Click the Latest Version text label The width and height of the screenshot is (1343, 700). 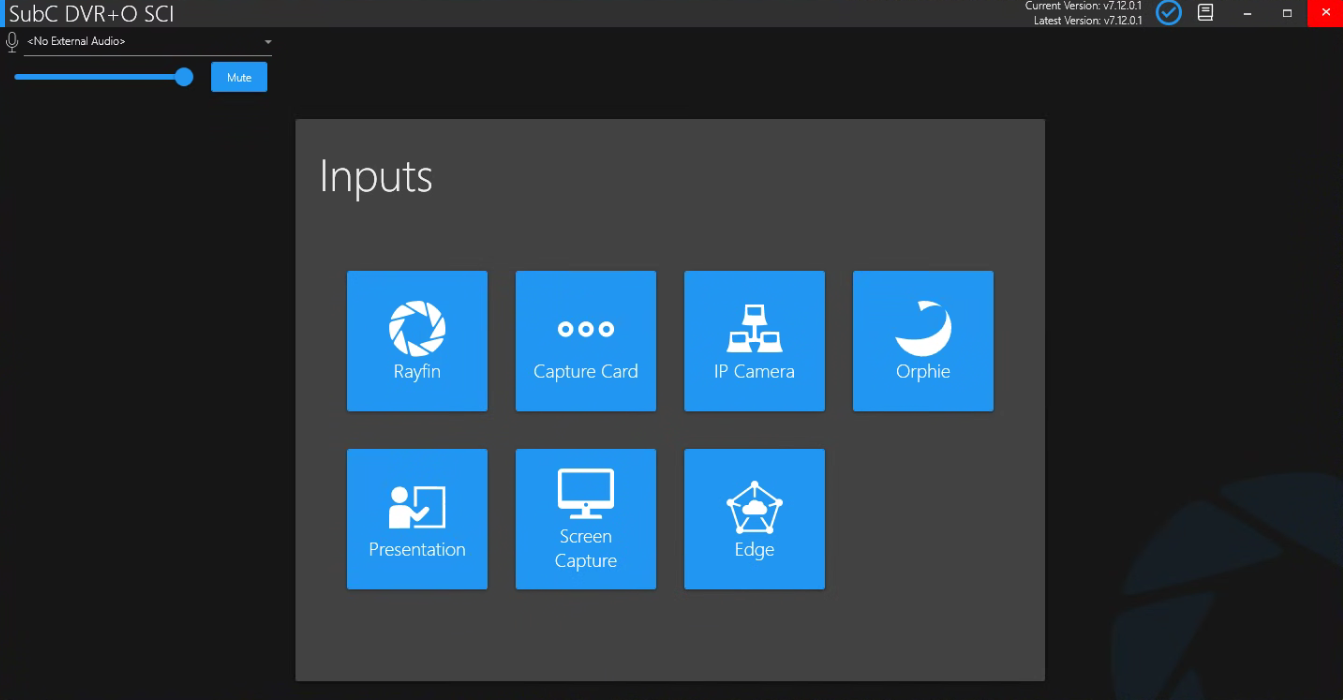[x=1087, y=20]
